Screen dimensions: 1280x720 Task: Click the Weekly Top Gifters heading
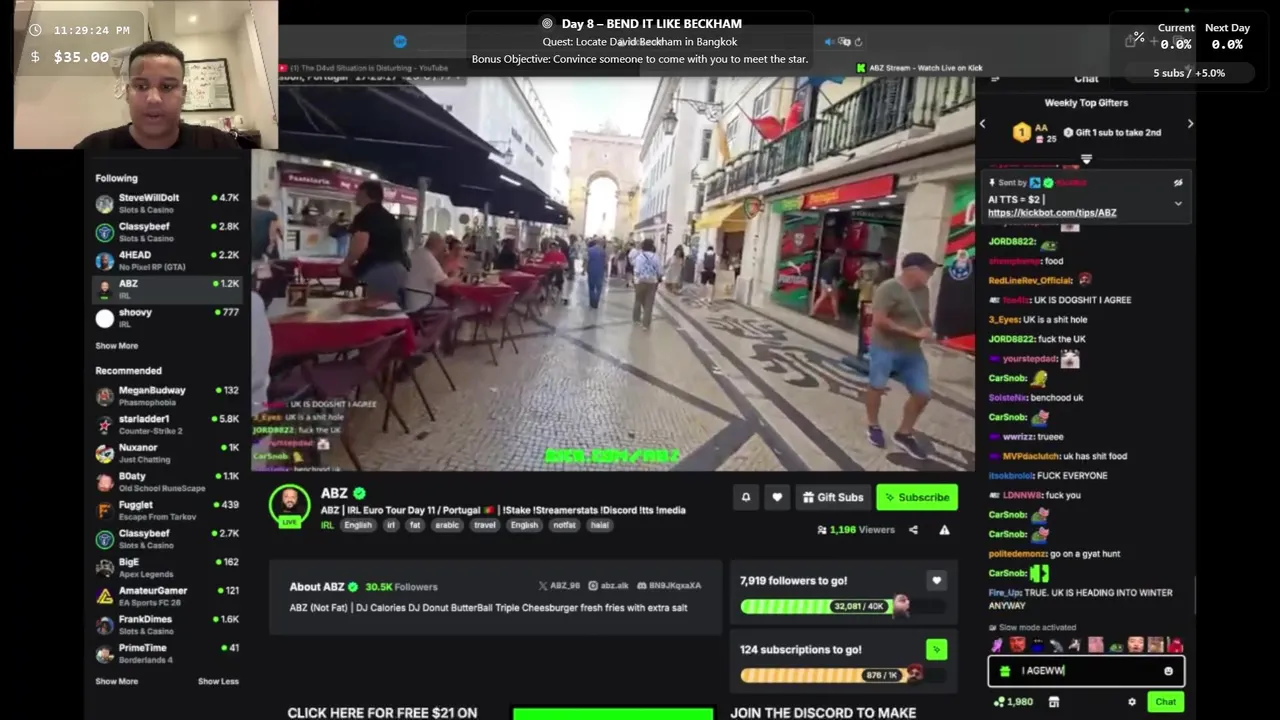click(1086, 103)
